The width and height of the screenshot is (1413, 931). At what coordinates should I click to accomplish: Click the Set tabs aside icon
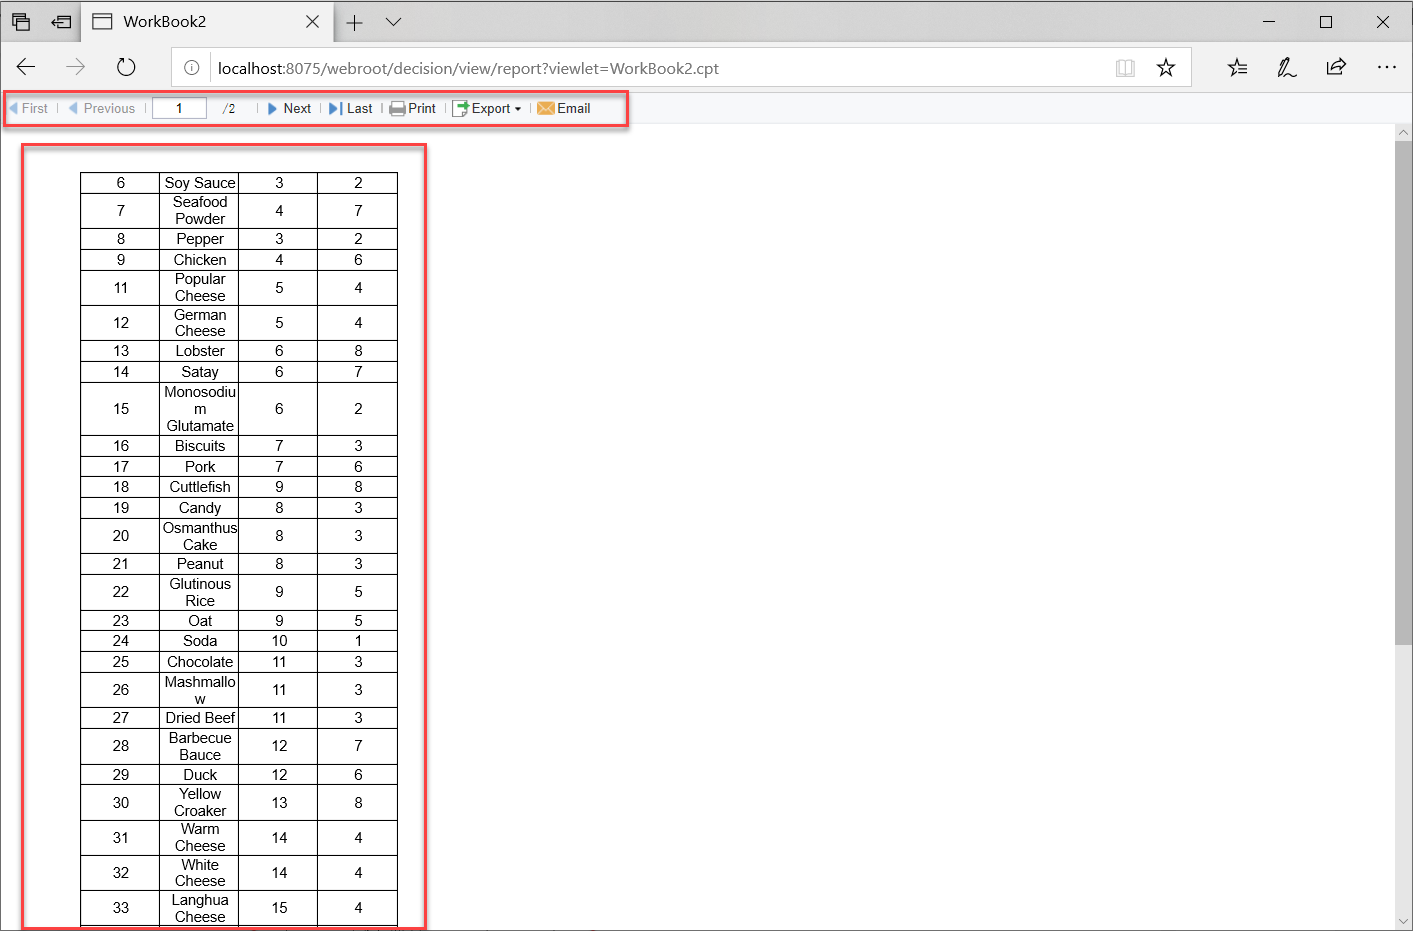tap(60, 21)
